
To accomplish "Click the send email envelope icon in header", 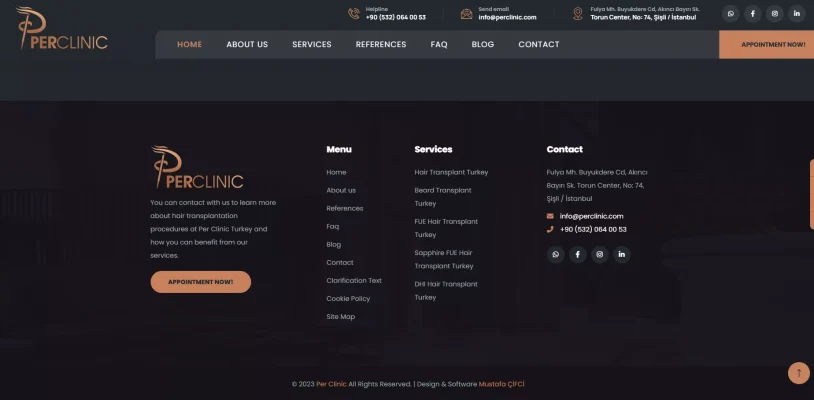I will coord(467,13).
